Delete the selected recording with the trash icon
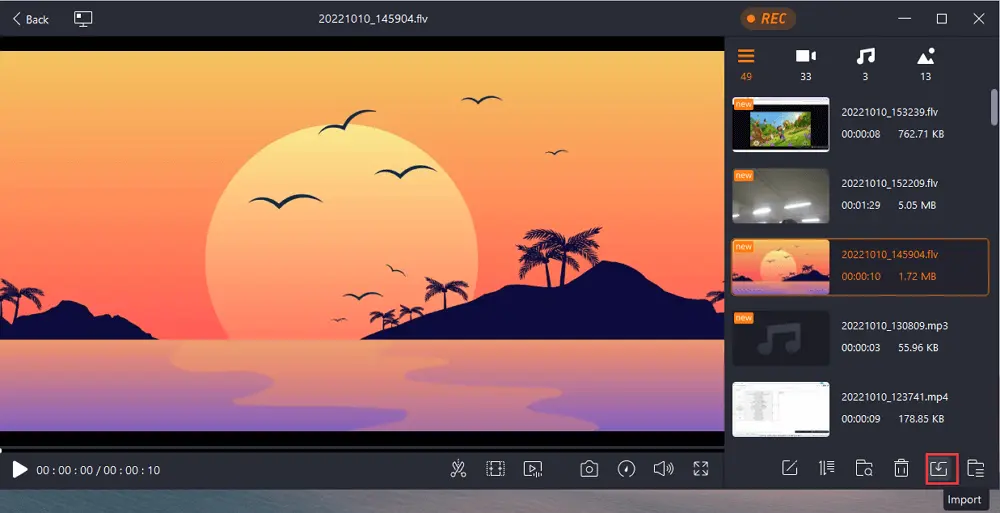 (901, 468)
